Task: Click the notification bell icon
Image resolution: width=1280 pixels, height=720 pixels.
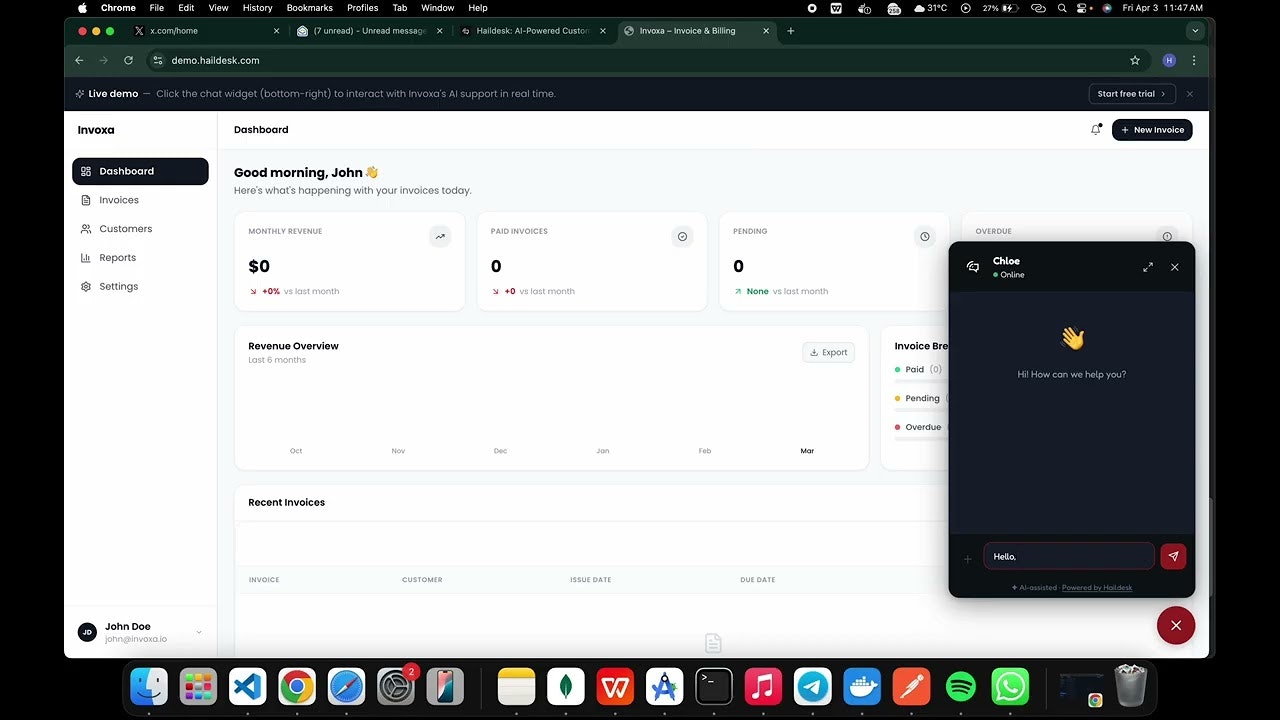Action: [x=1096, y=130]
